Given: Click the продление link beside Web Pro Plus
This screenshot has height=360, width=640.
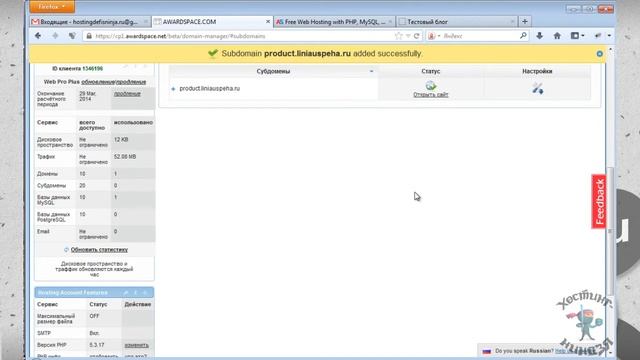Looking at the screenshot, I should (131, 82).
